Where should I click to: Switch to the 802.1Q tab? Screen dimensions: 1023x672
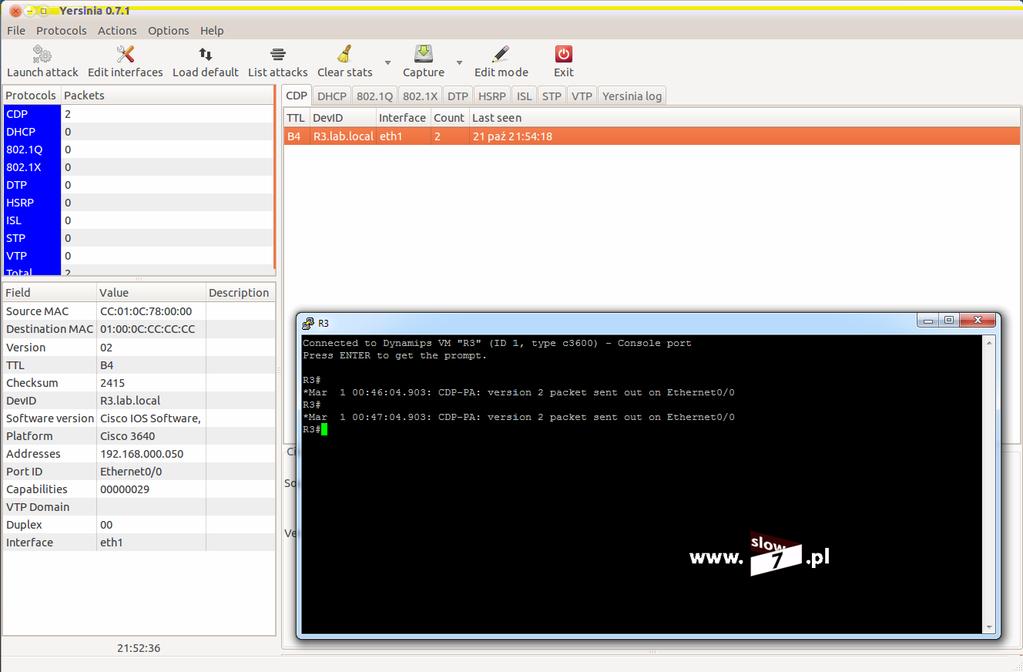pos(374,96)
